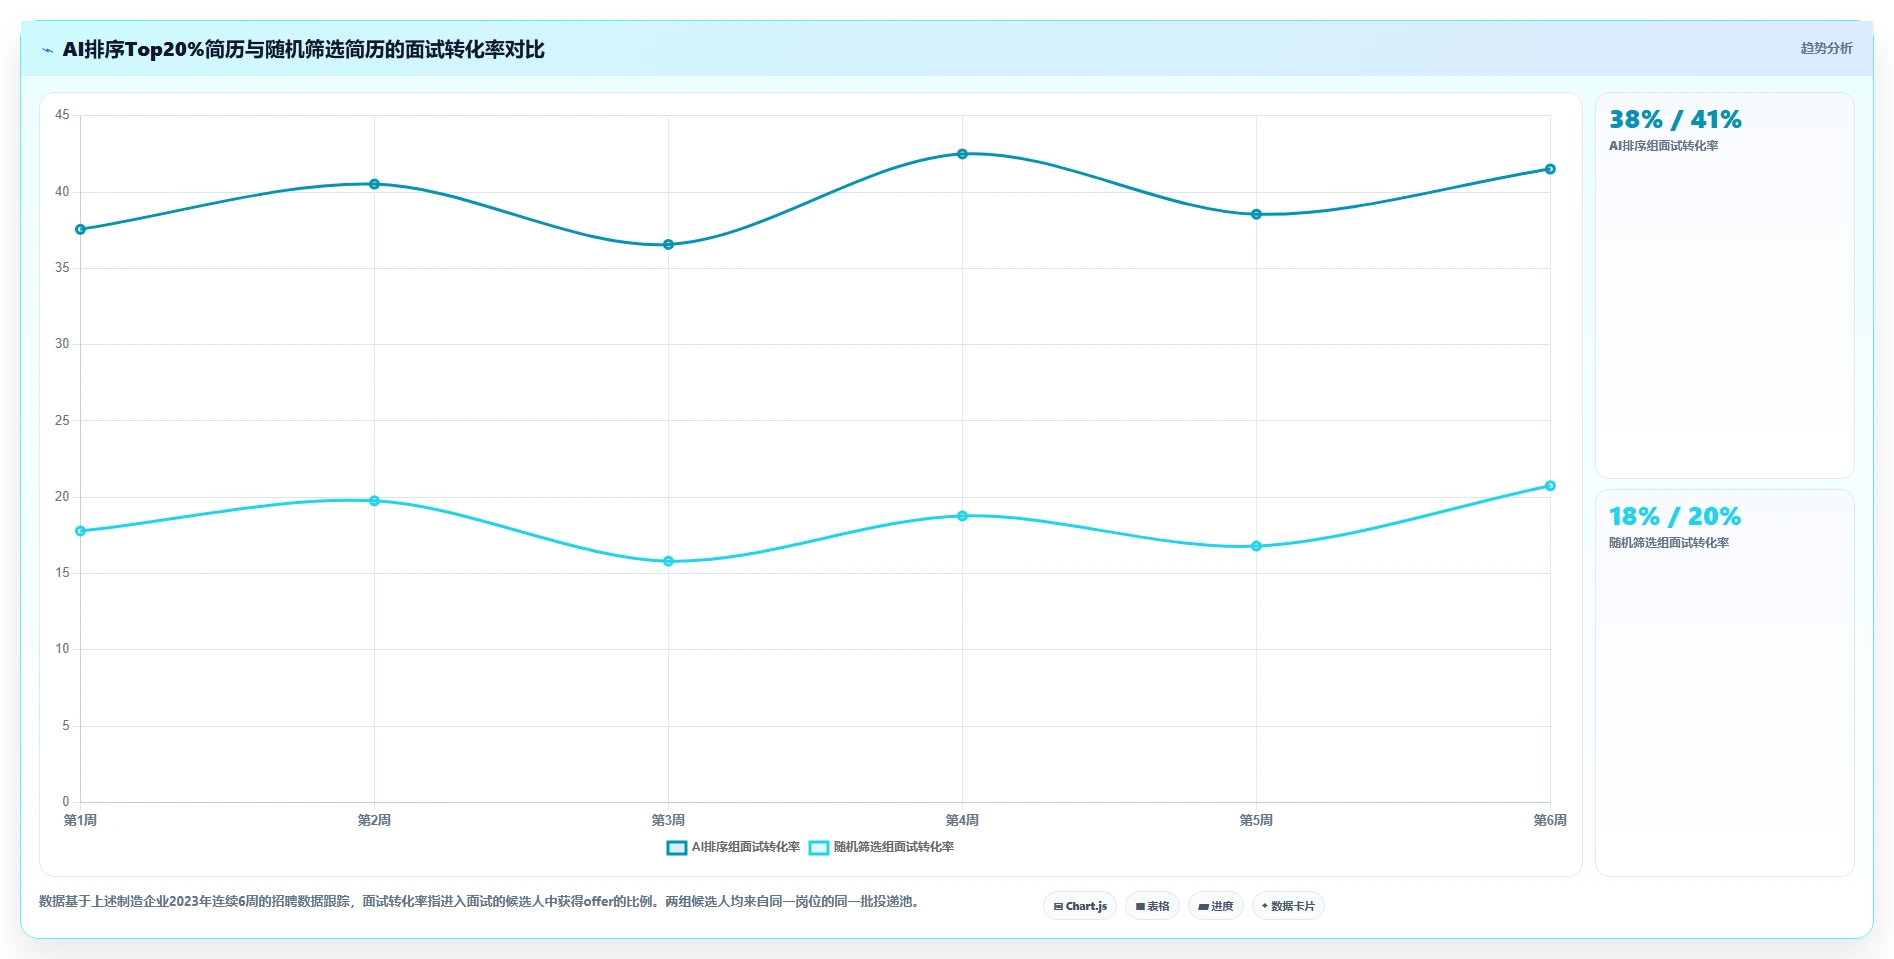Click the chart title AI排序Top20%简历 heading

click(x=304, y=50)
